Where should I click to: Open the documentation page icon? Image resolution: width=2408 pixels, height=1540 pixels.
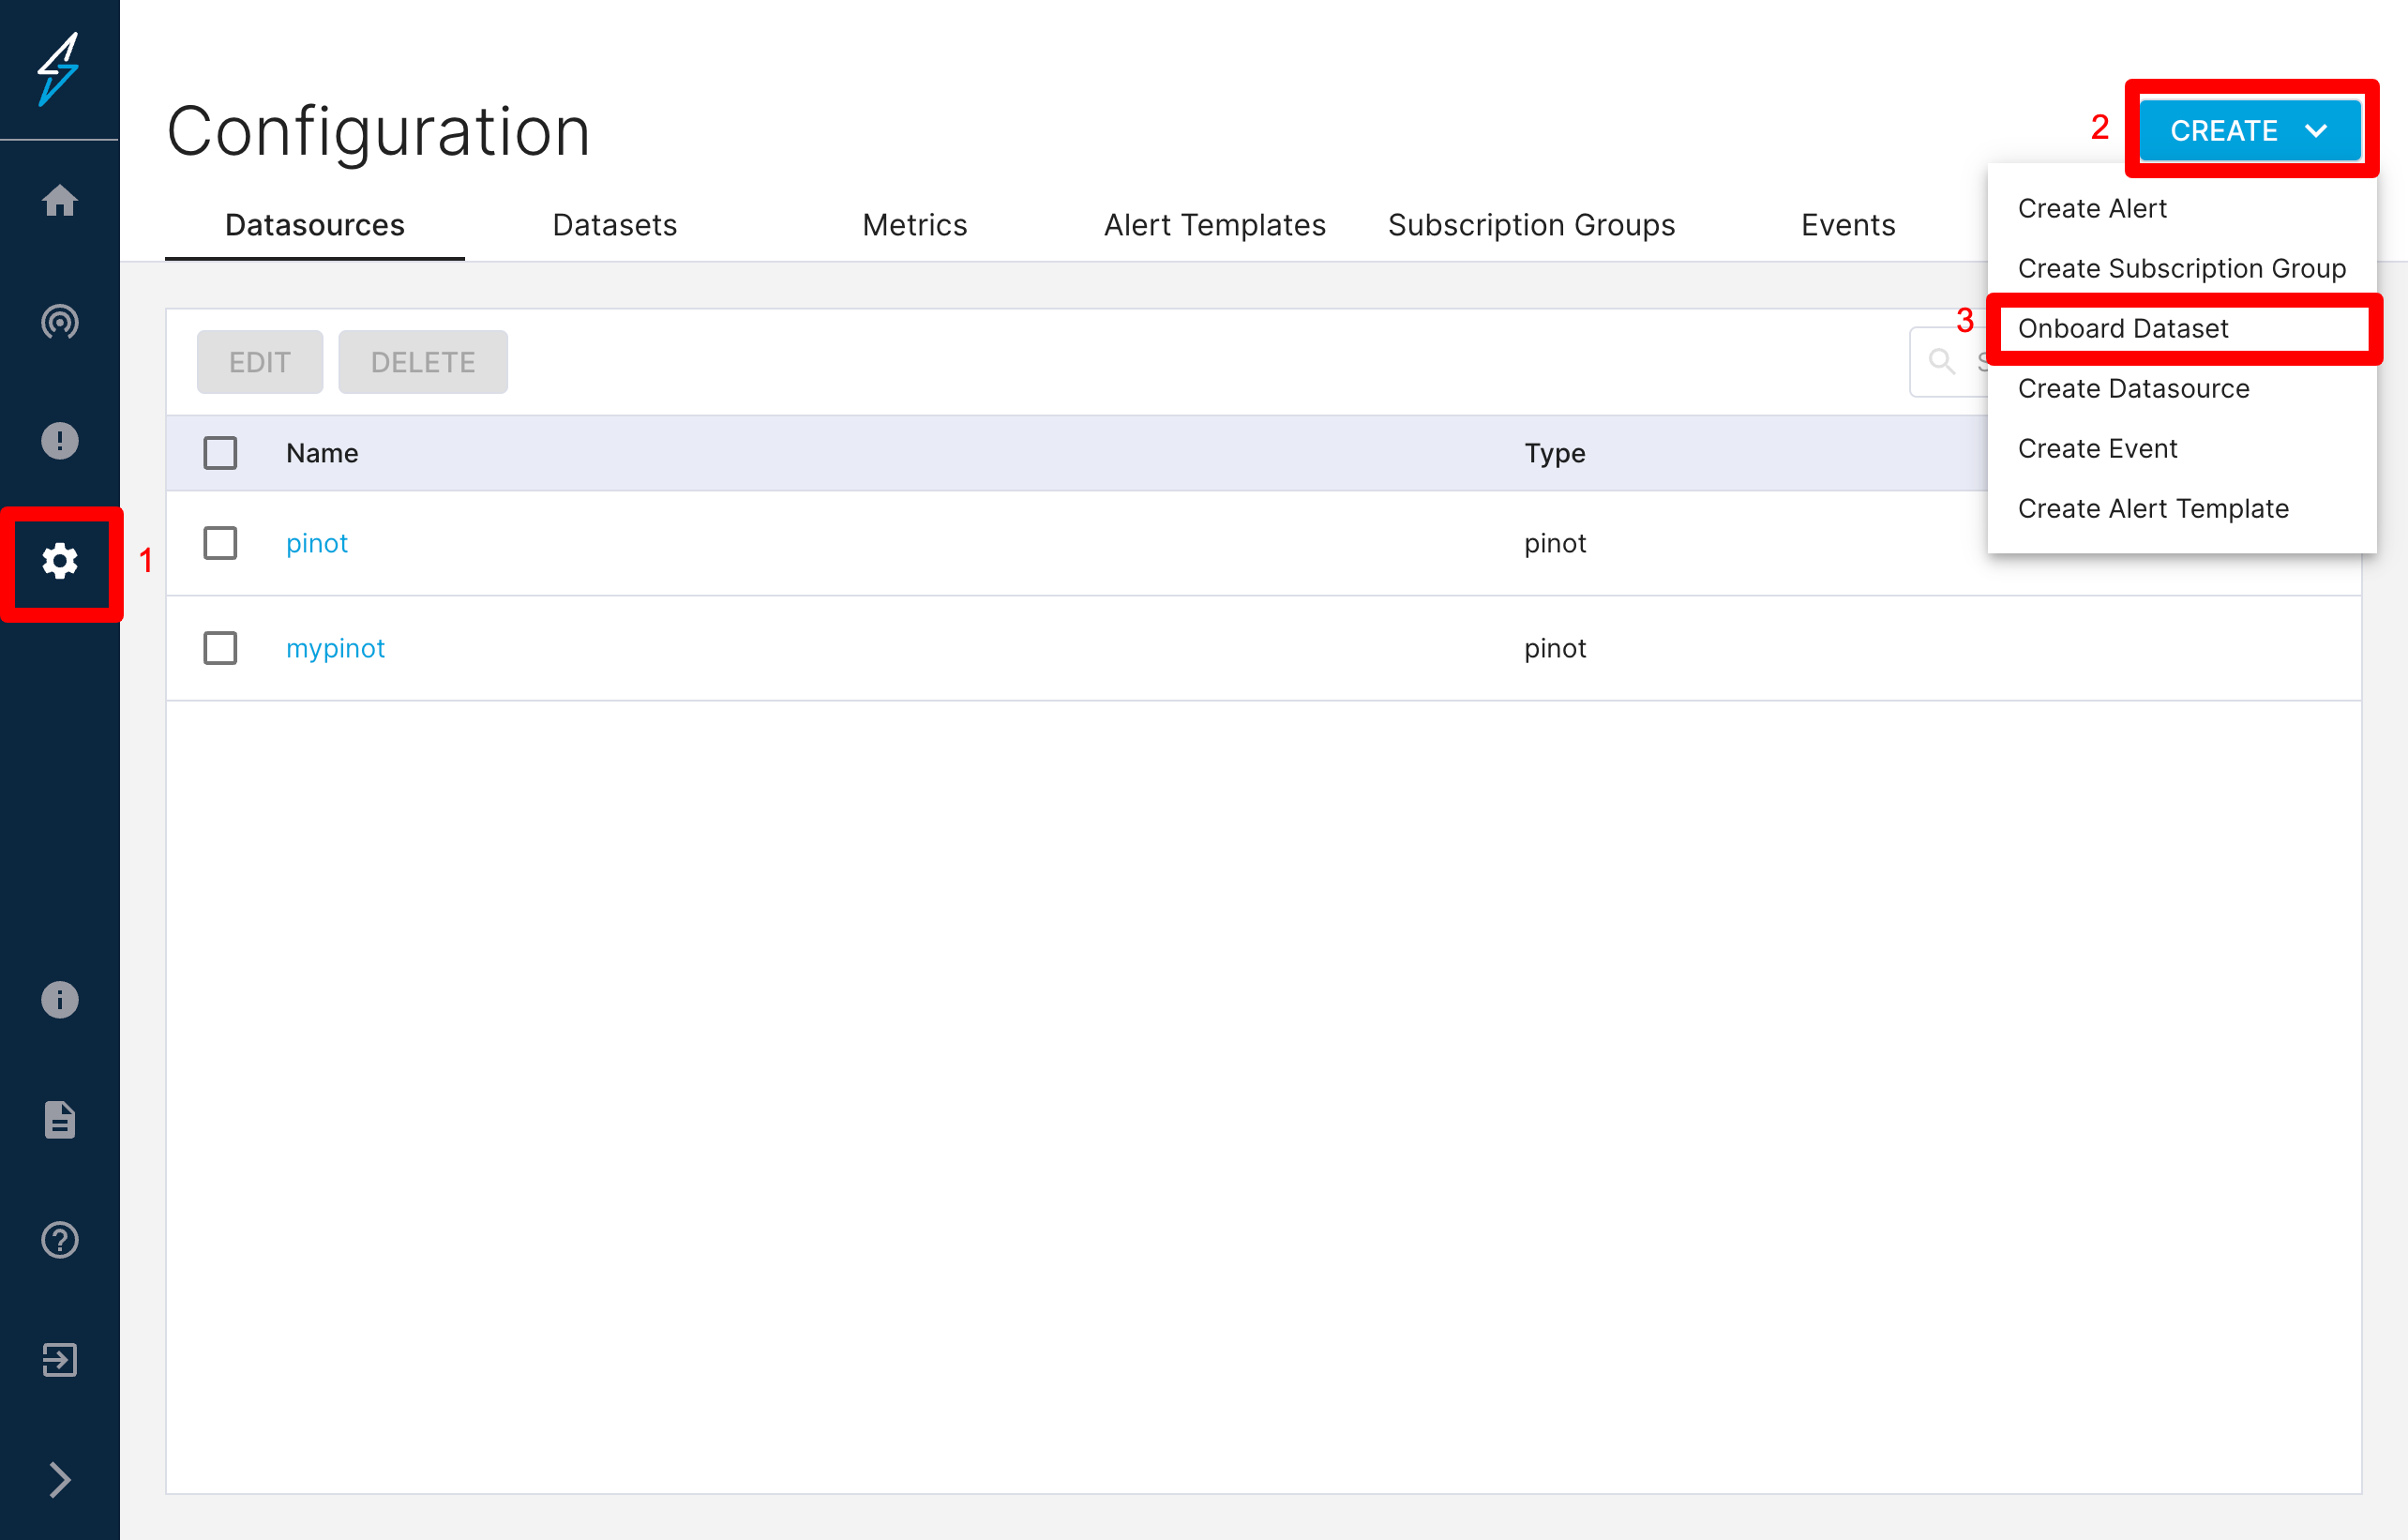(x=60, y=1120)
